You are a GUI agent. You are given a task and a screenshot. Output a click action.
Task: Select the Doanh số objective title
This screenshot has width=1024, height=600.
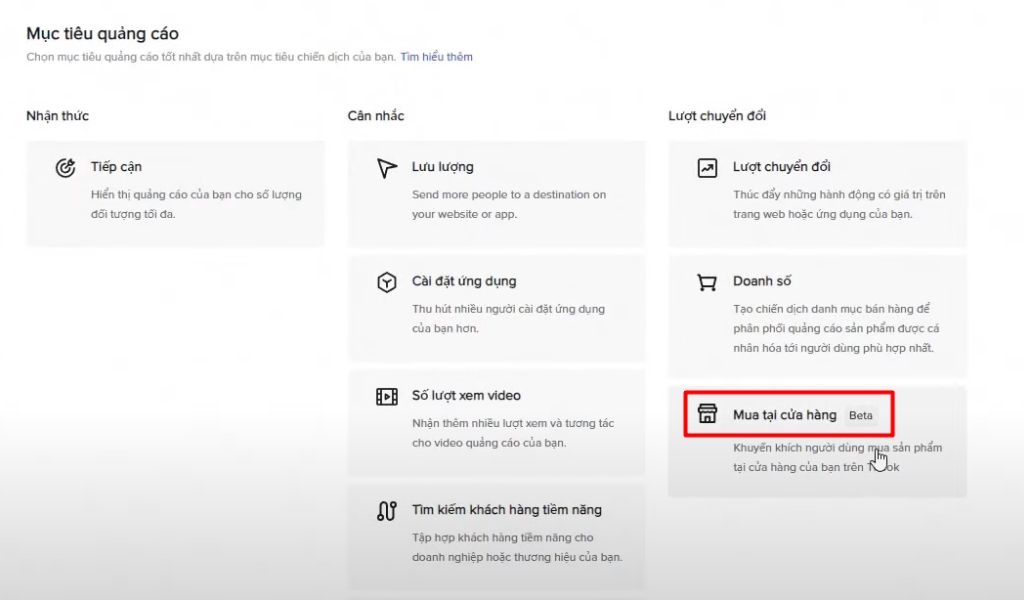[x=762, y=281]
